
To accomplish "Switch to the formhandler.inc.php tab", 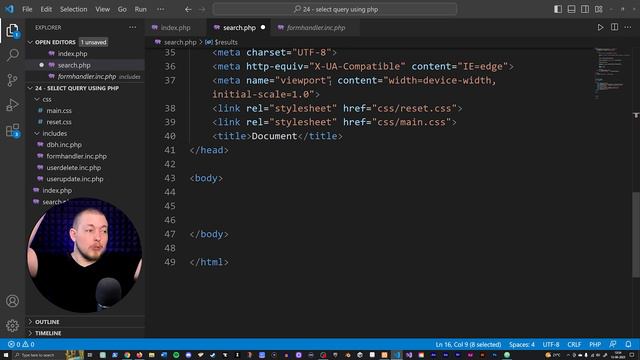I will [x=316, y=28].
